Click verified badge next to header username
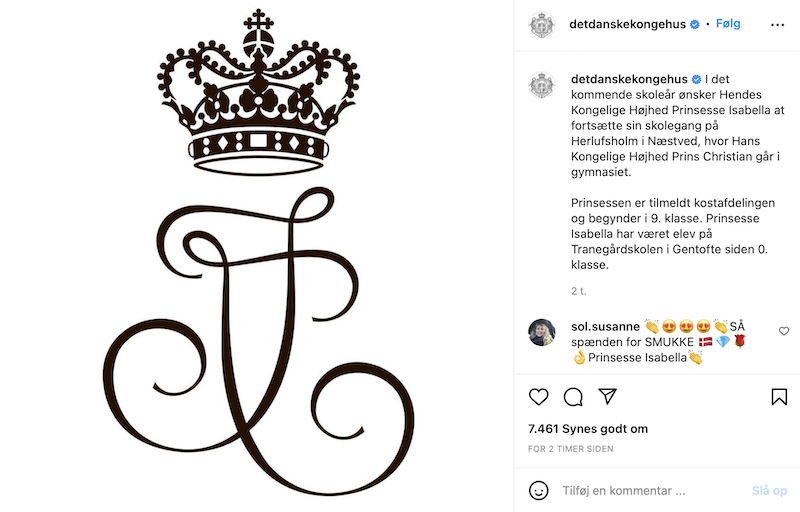This screenshot has width=800, height=512. (x=694, y=24)
